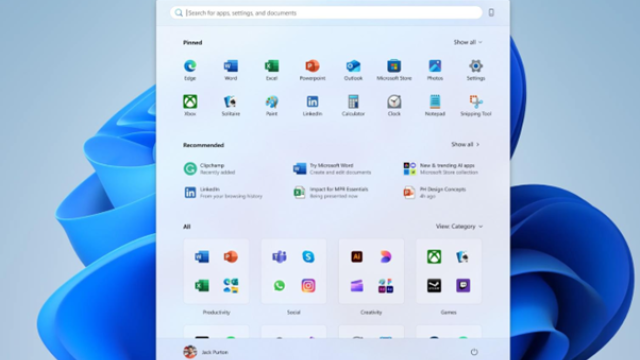Open the pink swirl app in Creativity
Viewport: 640px width, 360px height.
[x=385, y=257]
